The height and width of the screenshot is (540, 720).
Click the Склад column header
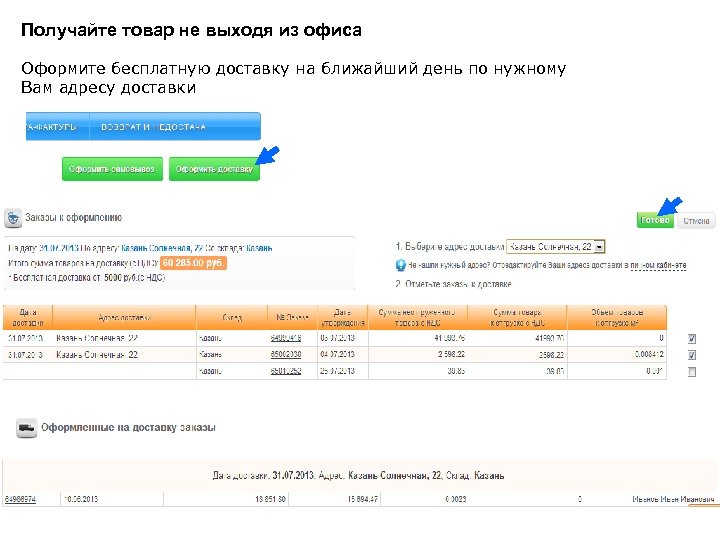point(232,317)
